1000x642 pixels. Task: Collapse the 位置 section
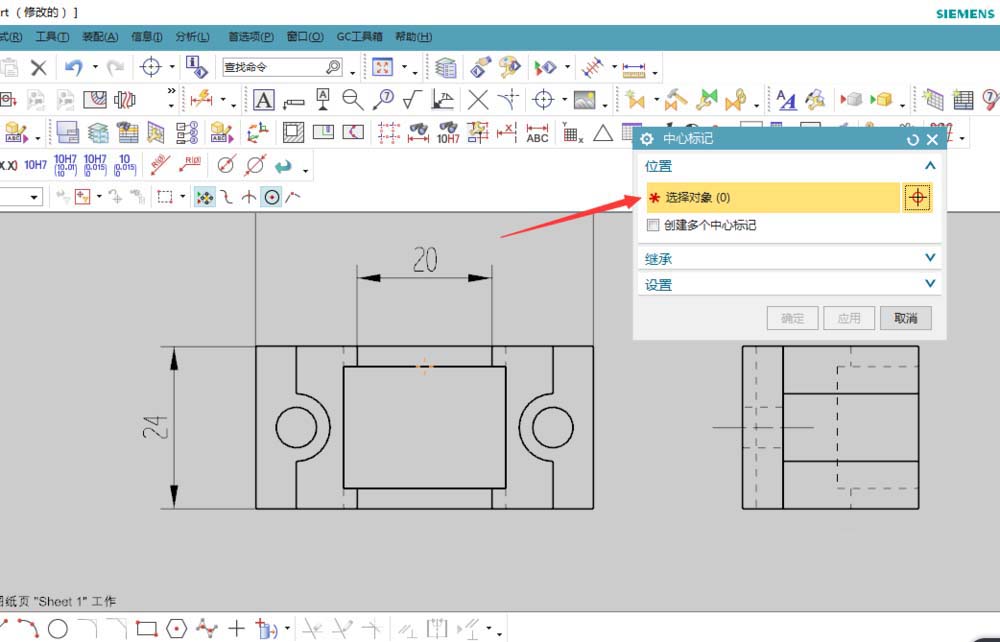pos(930,166)
